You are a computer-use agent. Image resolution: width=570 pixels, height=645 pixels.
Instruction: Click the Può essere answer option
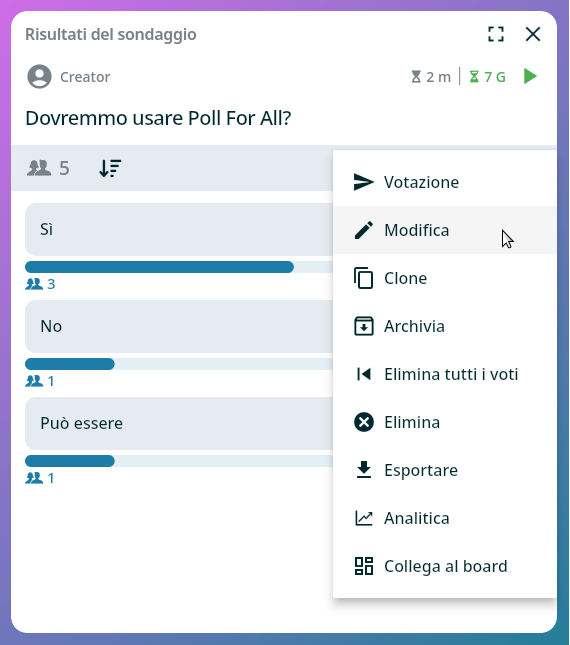pos(179,424)
